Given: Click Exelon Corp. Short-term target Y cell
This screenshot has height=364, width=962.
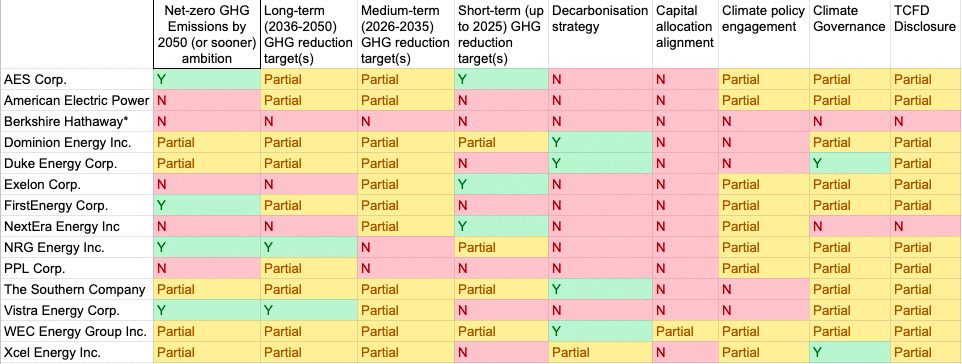Looking at the screenshot, I should coord(501,184).
